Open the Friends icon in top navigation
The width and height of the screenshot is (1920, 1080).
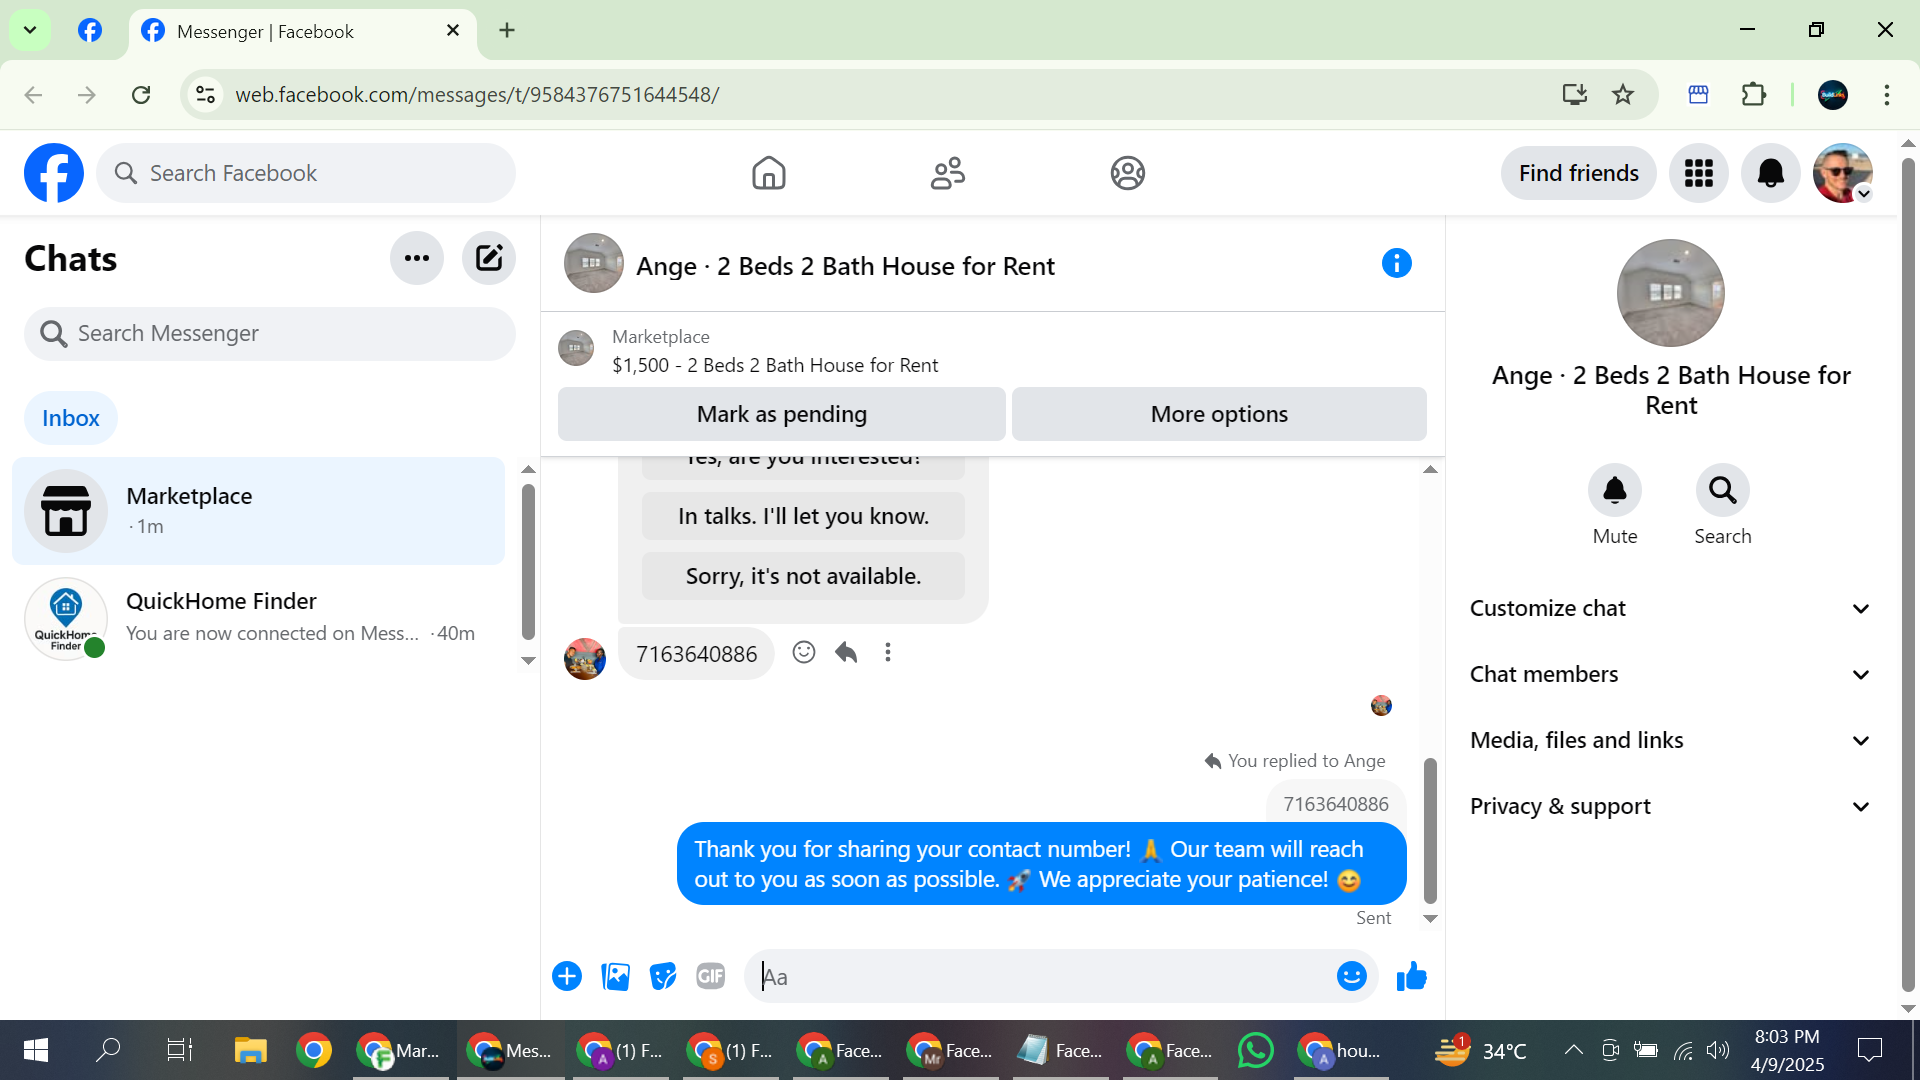(947, 173)
